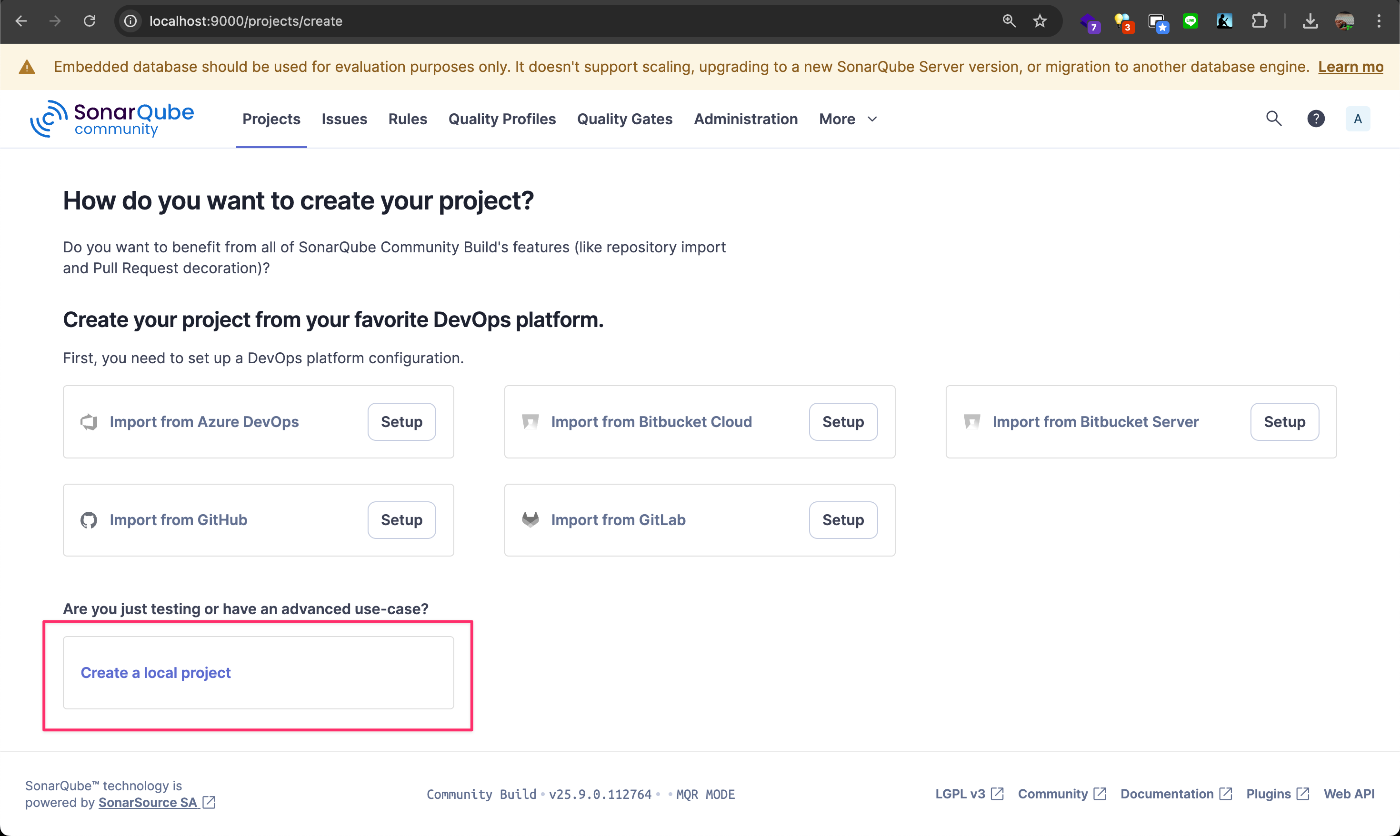Click 'Import from GitLab' label
This screenshot has width=1400, height=836.
618,520
